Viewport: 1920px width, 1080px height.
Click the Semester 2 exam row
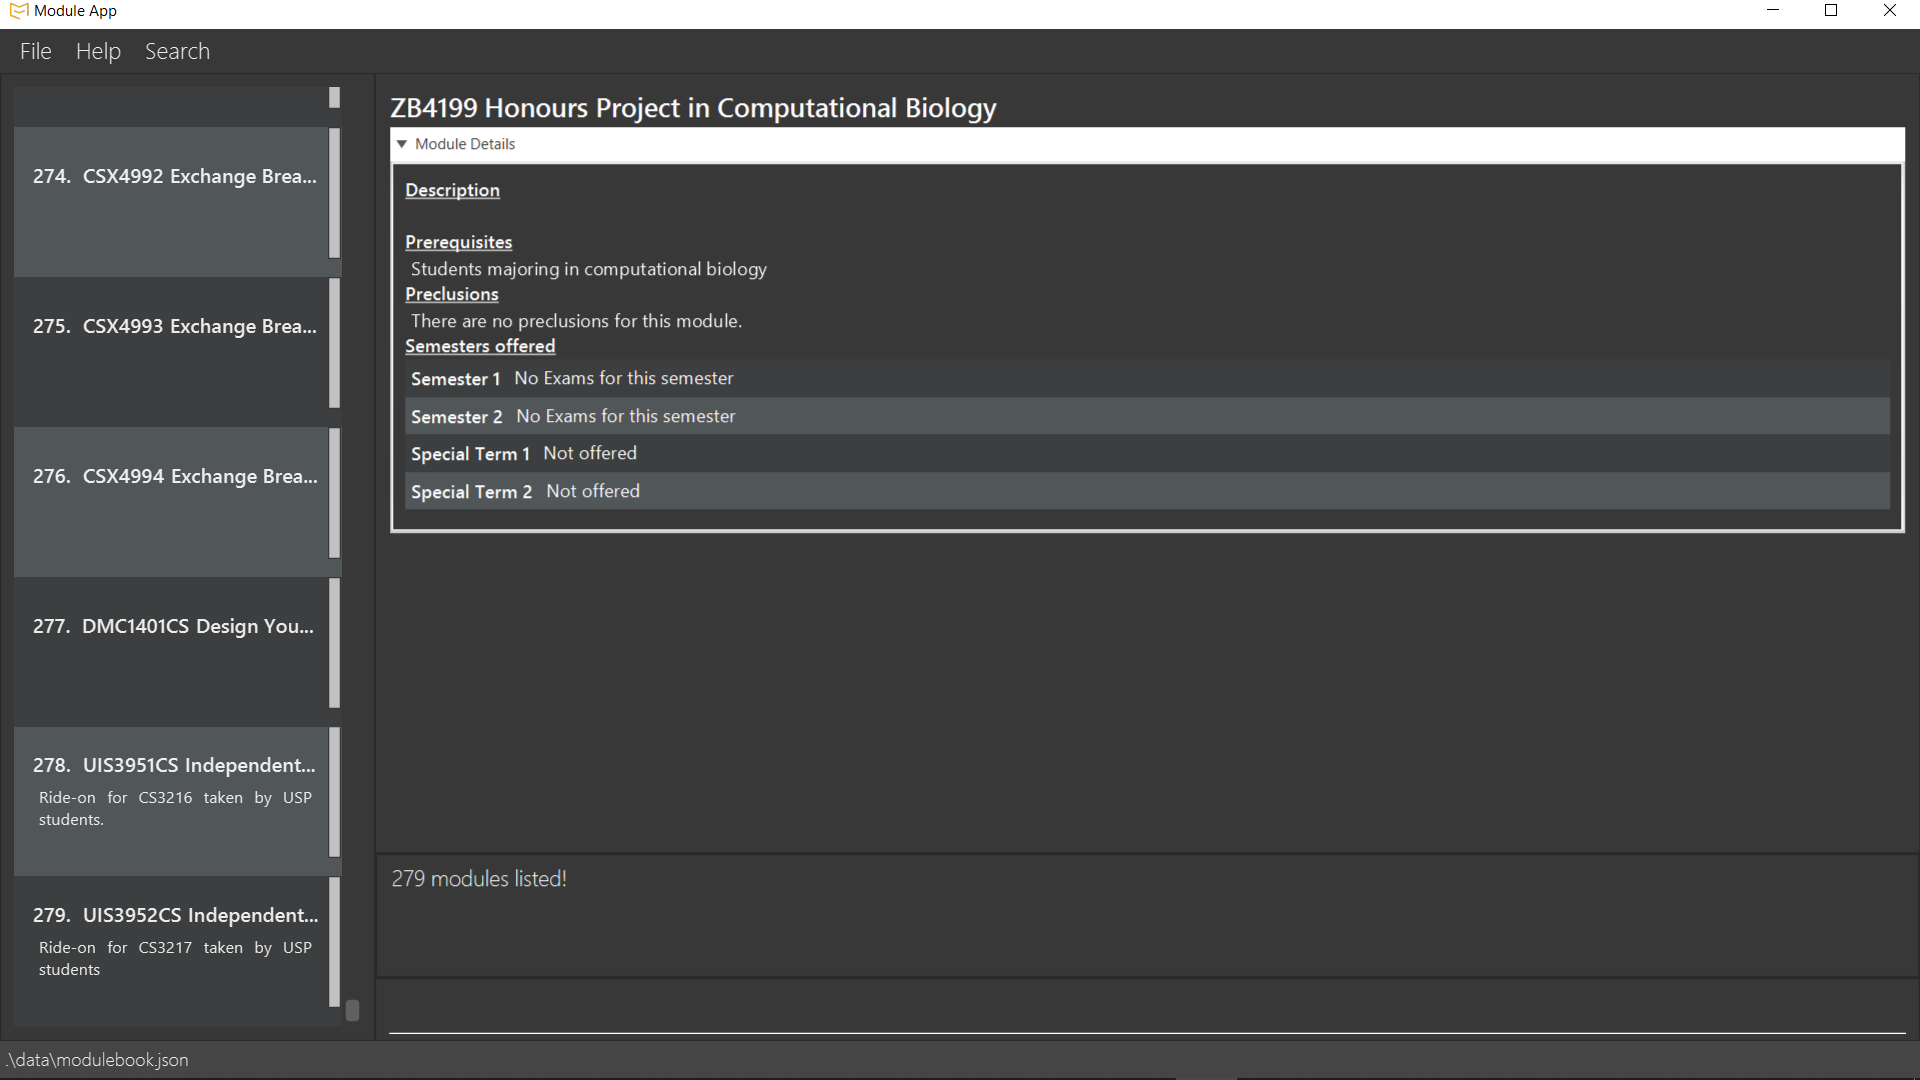(x=1146, y=416)
